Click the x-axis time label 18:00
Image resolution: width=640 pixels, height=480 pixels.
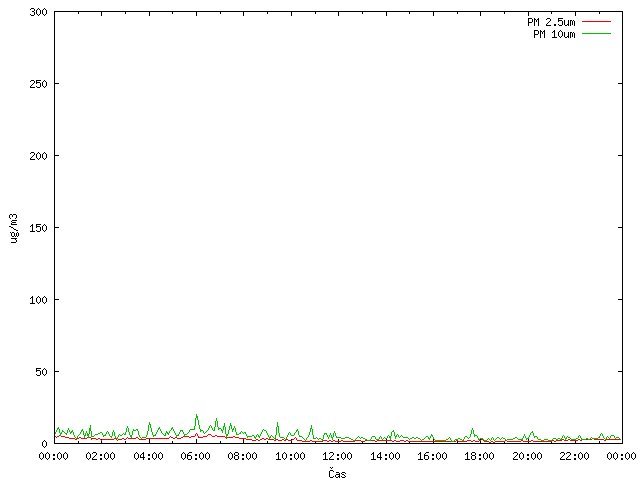click(x=480, y=456)
